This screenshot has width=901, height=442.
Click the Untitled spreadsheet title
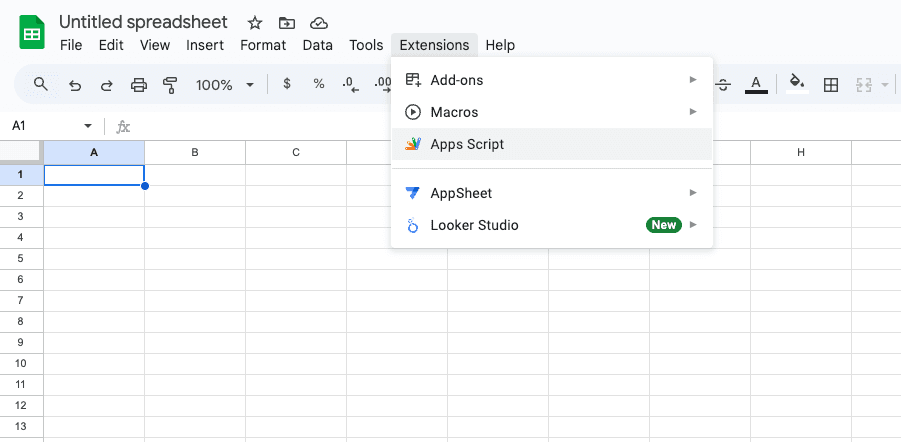(x=143, y=22)
